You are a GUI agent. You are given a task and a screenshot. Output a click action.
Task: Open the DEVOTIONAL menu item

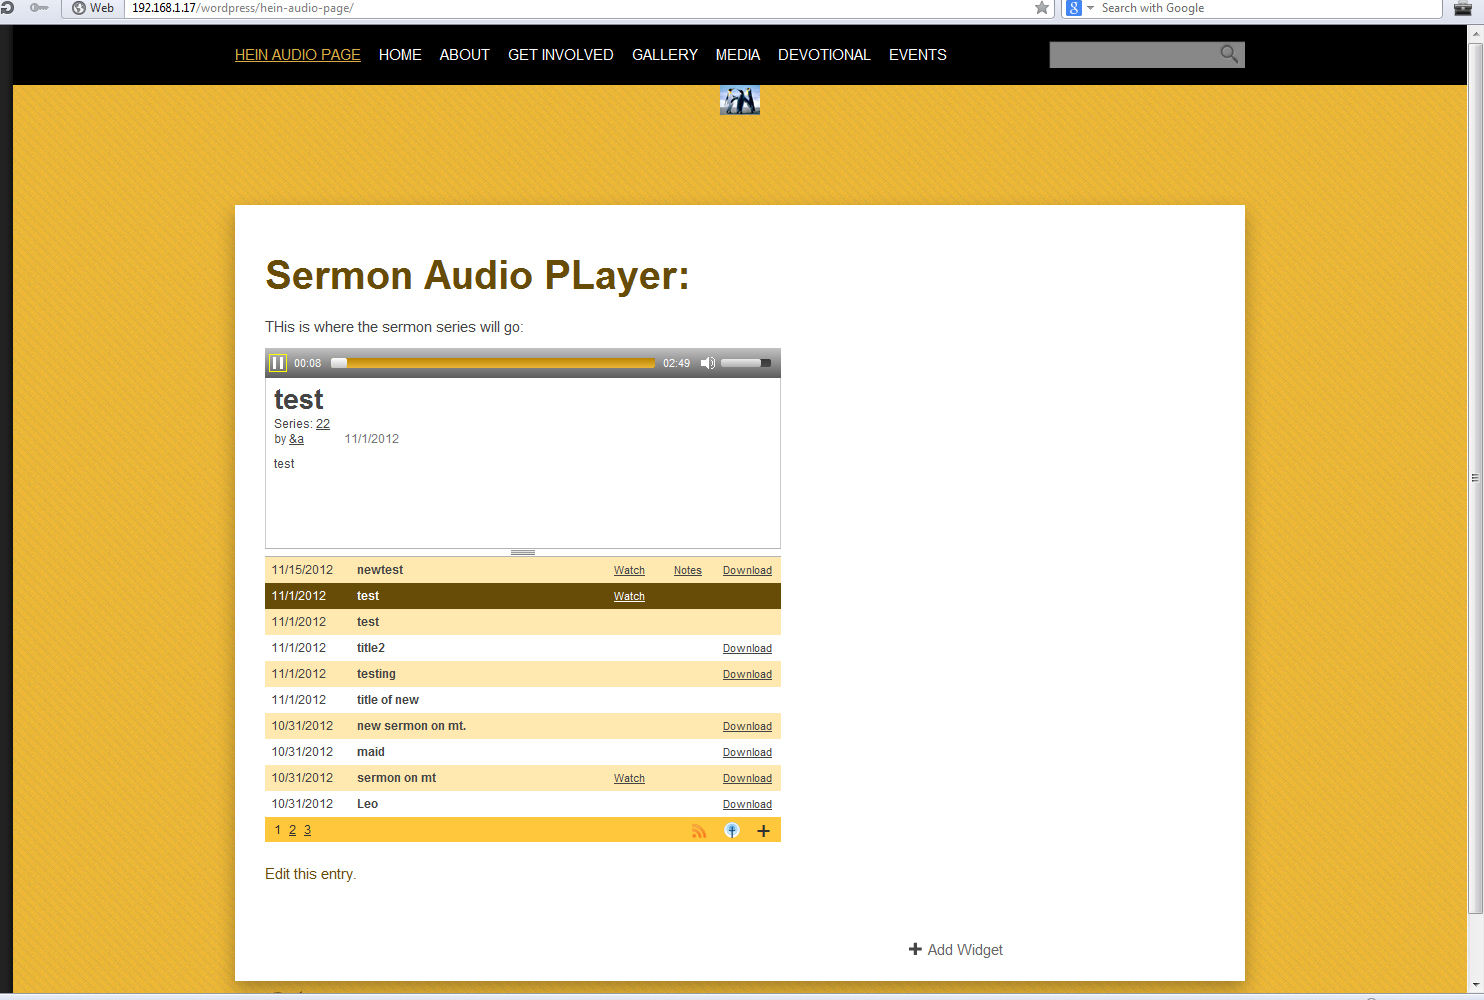click(824, 55)
